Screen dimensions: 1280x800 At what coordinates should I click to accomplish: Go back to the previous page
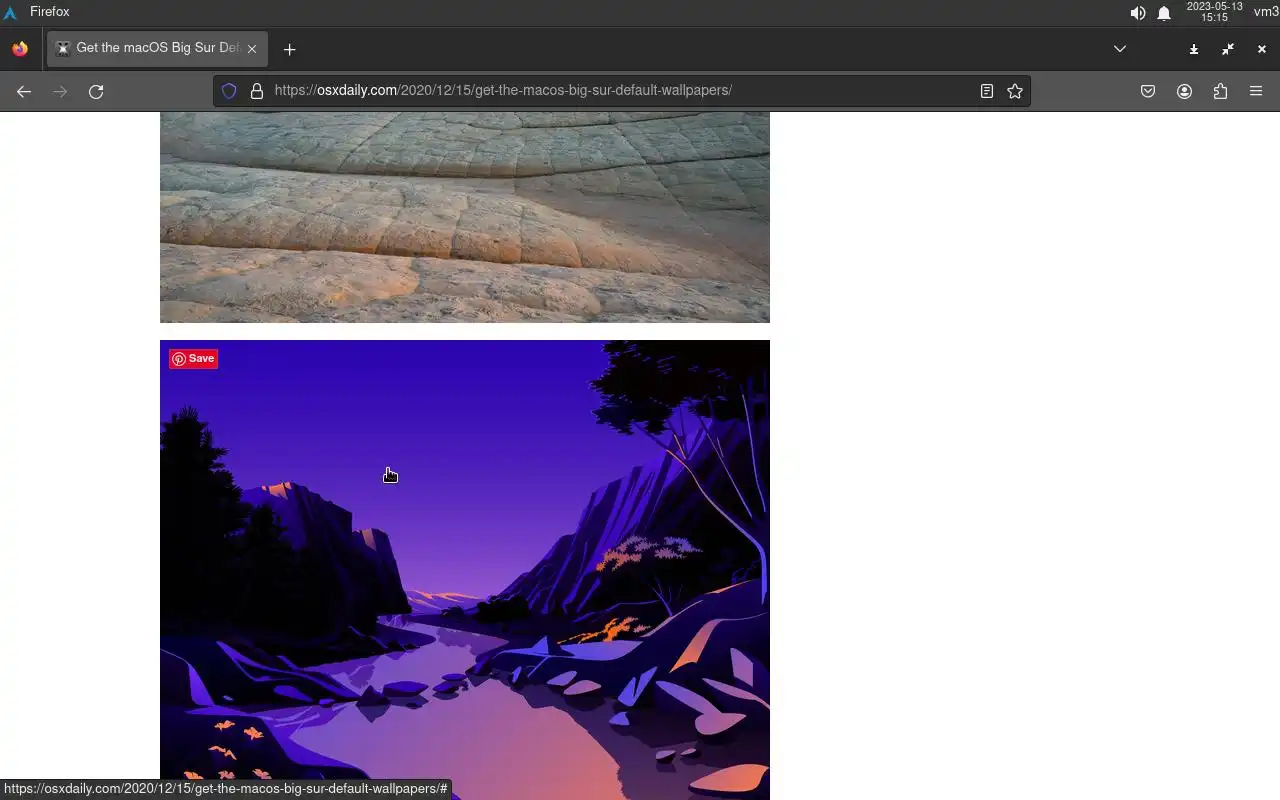[x=24, y=91]
